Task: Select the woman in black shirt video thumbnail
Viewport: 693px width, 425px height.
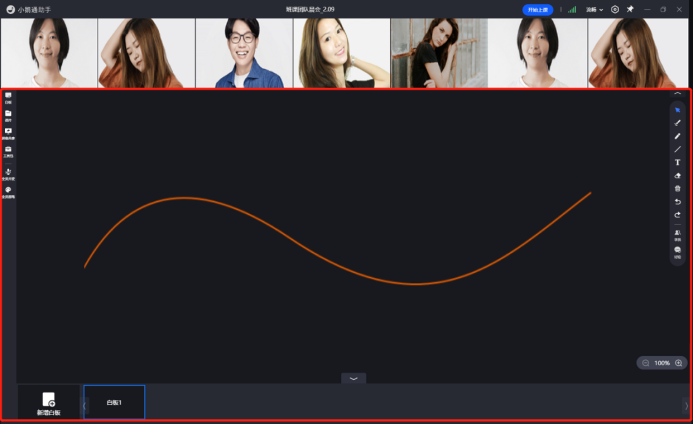Action: tap(439, 53)
